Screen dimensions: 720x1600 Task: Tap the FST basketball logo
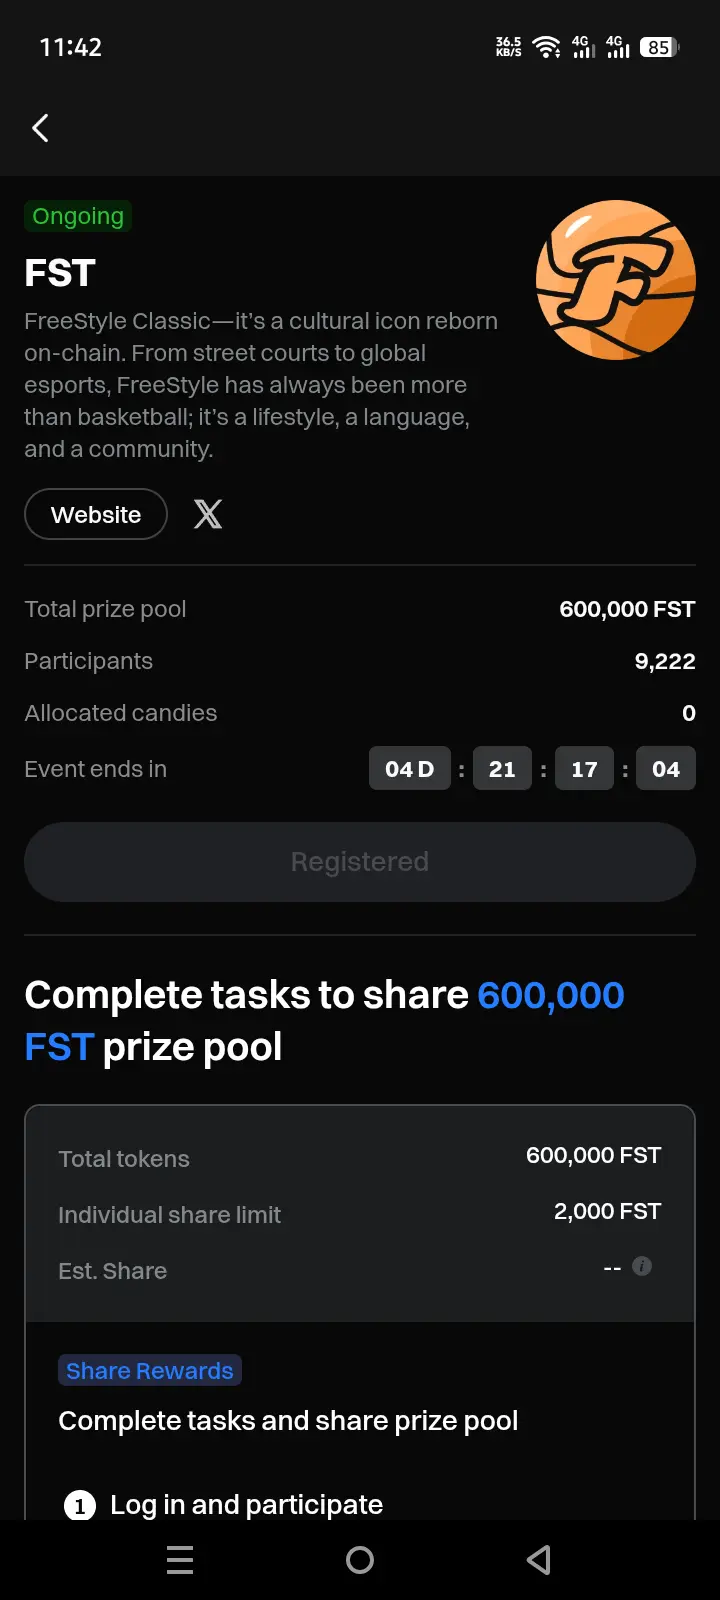(616, 280)
